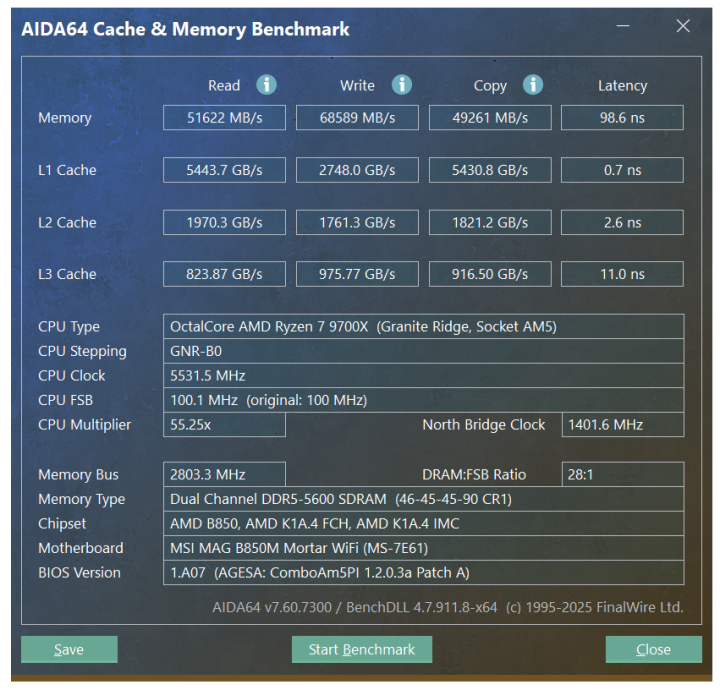Click the CPU Clock value 5531.5 MHz
This screenshot has width=720, height=690.
(423, 376)
